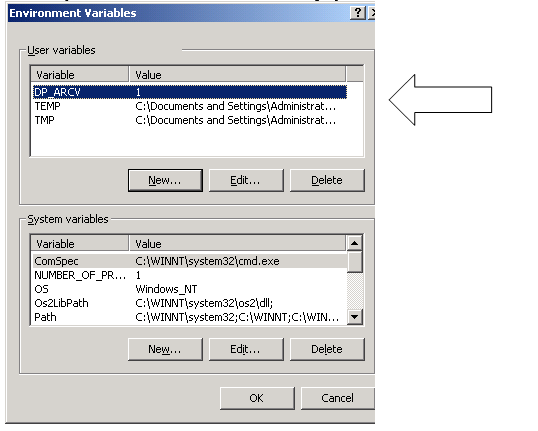This screenshot has height=431, width=538.
Task: Edit the selected user variable
Action: (246, 180)
